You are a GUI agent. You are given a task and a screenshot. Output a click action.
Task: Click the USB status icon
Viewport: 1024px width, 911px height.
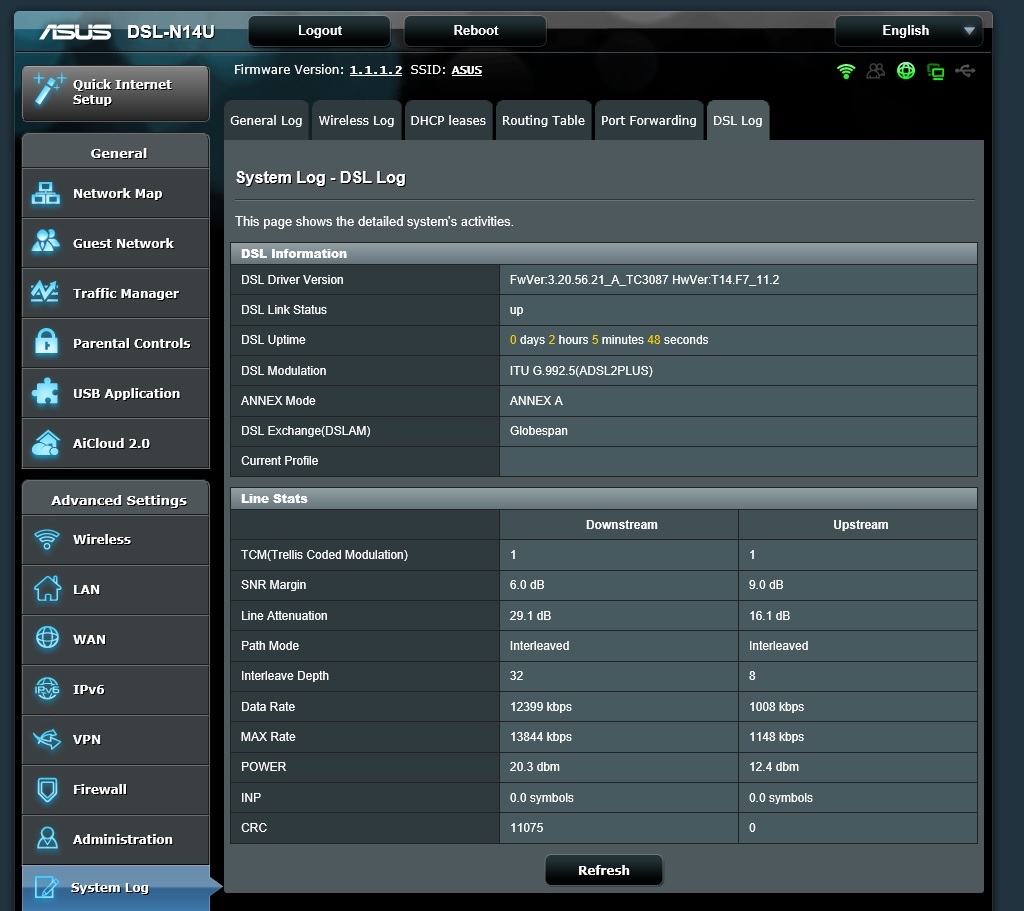coord(965,71)
